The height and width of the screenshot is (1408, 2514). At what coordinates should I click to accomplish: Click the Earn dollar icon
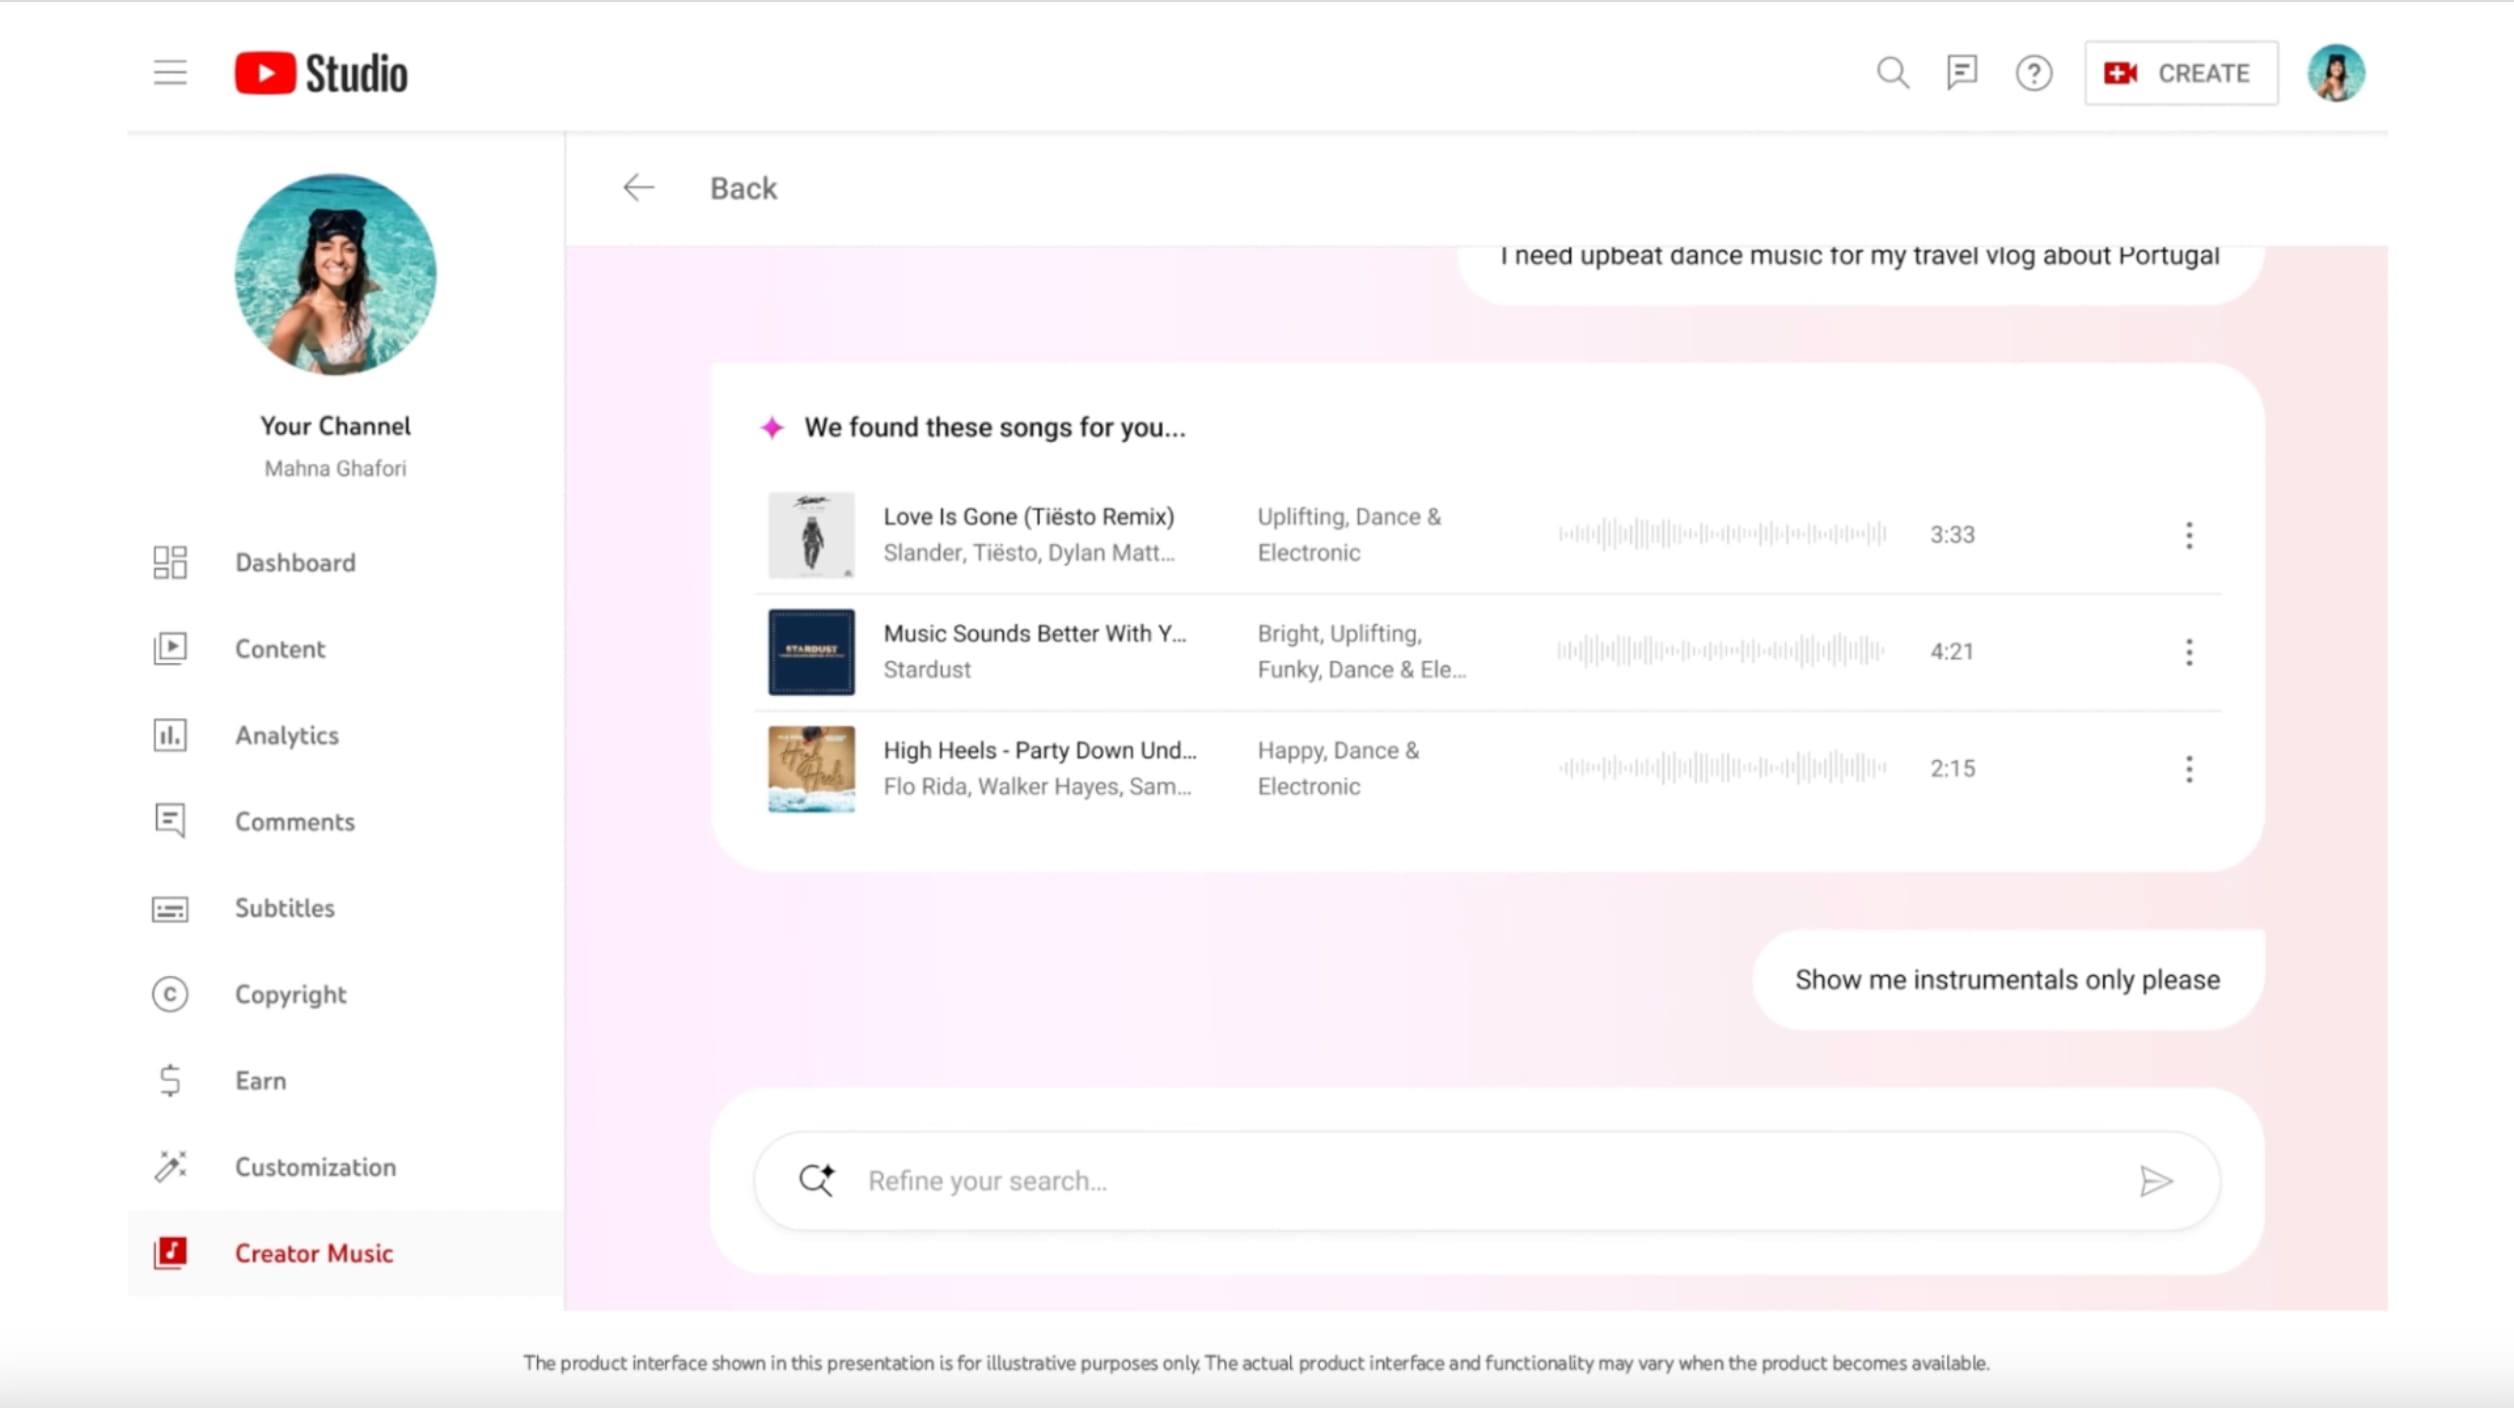click(x=170, y=1081)
